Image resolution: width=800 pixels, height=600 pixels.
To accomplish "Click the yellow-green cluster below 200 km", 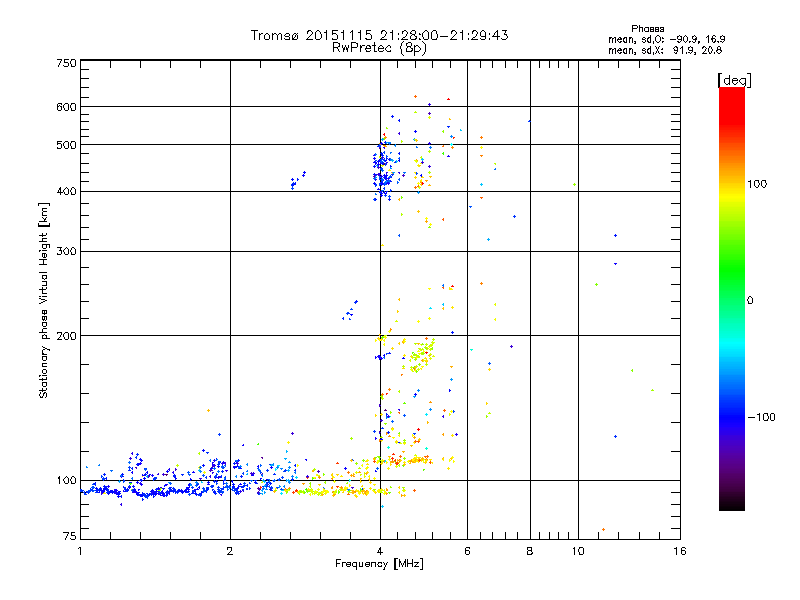I will [422, 355].
